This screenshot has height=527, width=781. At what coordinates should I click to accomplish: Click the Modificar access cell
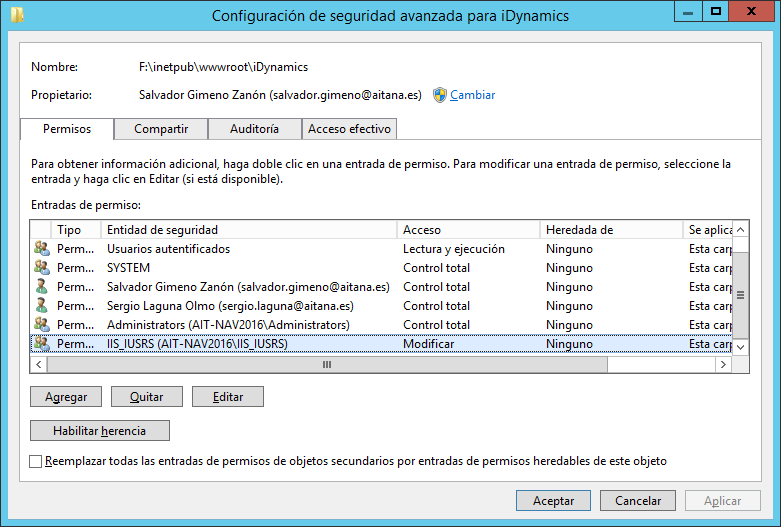tap(428, 343)
